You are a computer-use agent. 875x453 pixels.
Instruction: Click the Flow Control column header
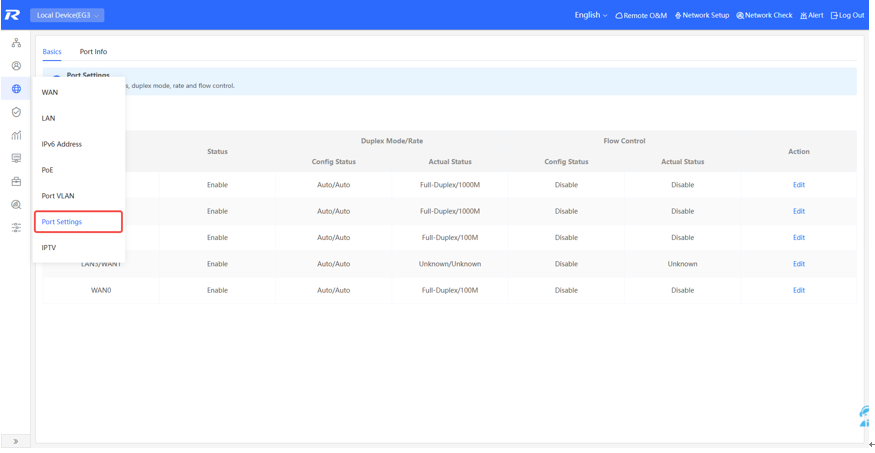624,141
